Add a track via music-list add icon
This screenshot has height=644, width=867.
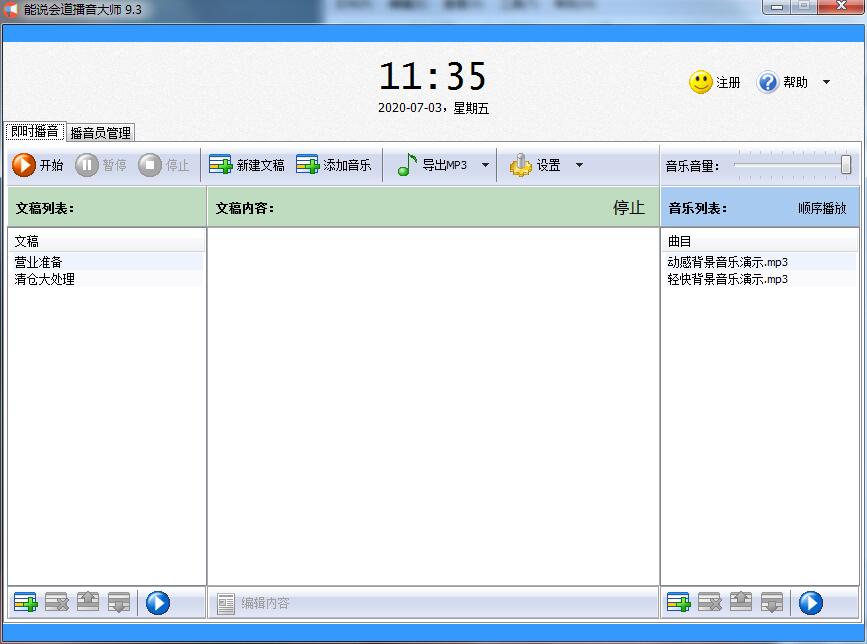(678, 603)
